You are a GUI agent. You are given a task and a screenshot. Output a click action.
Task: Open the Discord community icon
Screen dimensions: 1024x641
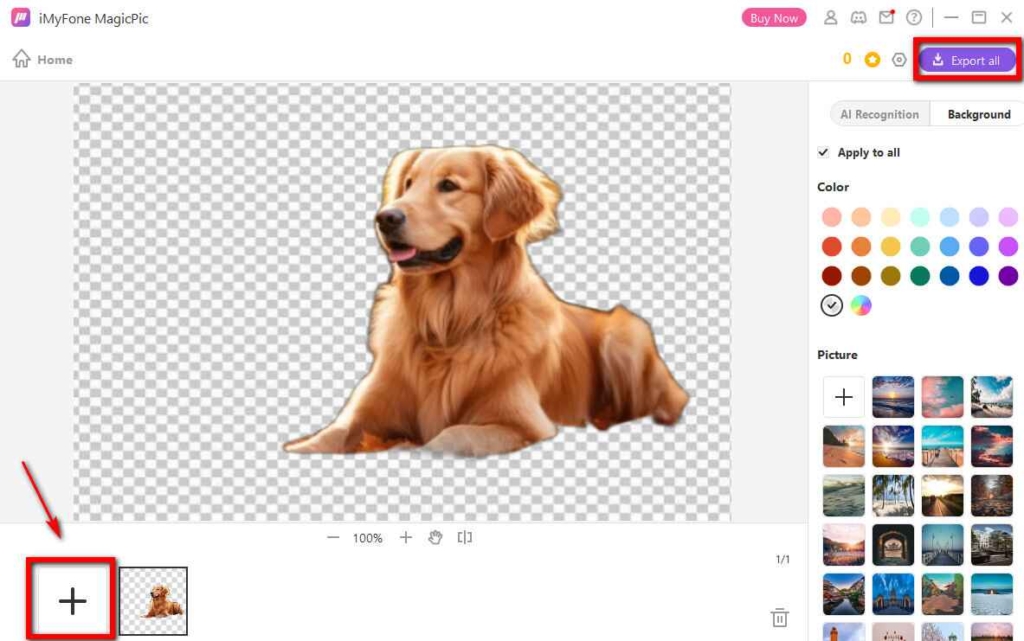[x=856, y=17]
